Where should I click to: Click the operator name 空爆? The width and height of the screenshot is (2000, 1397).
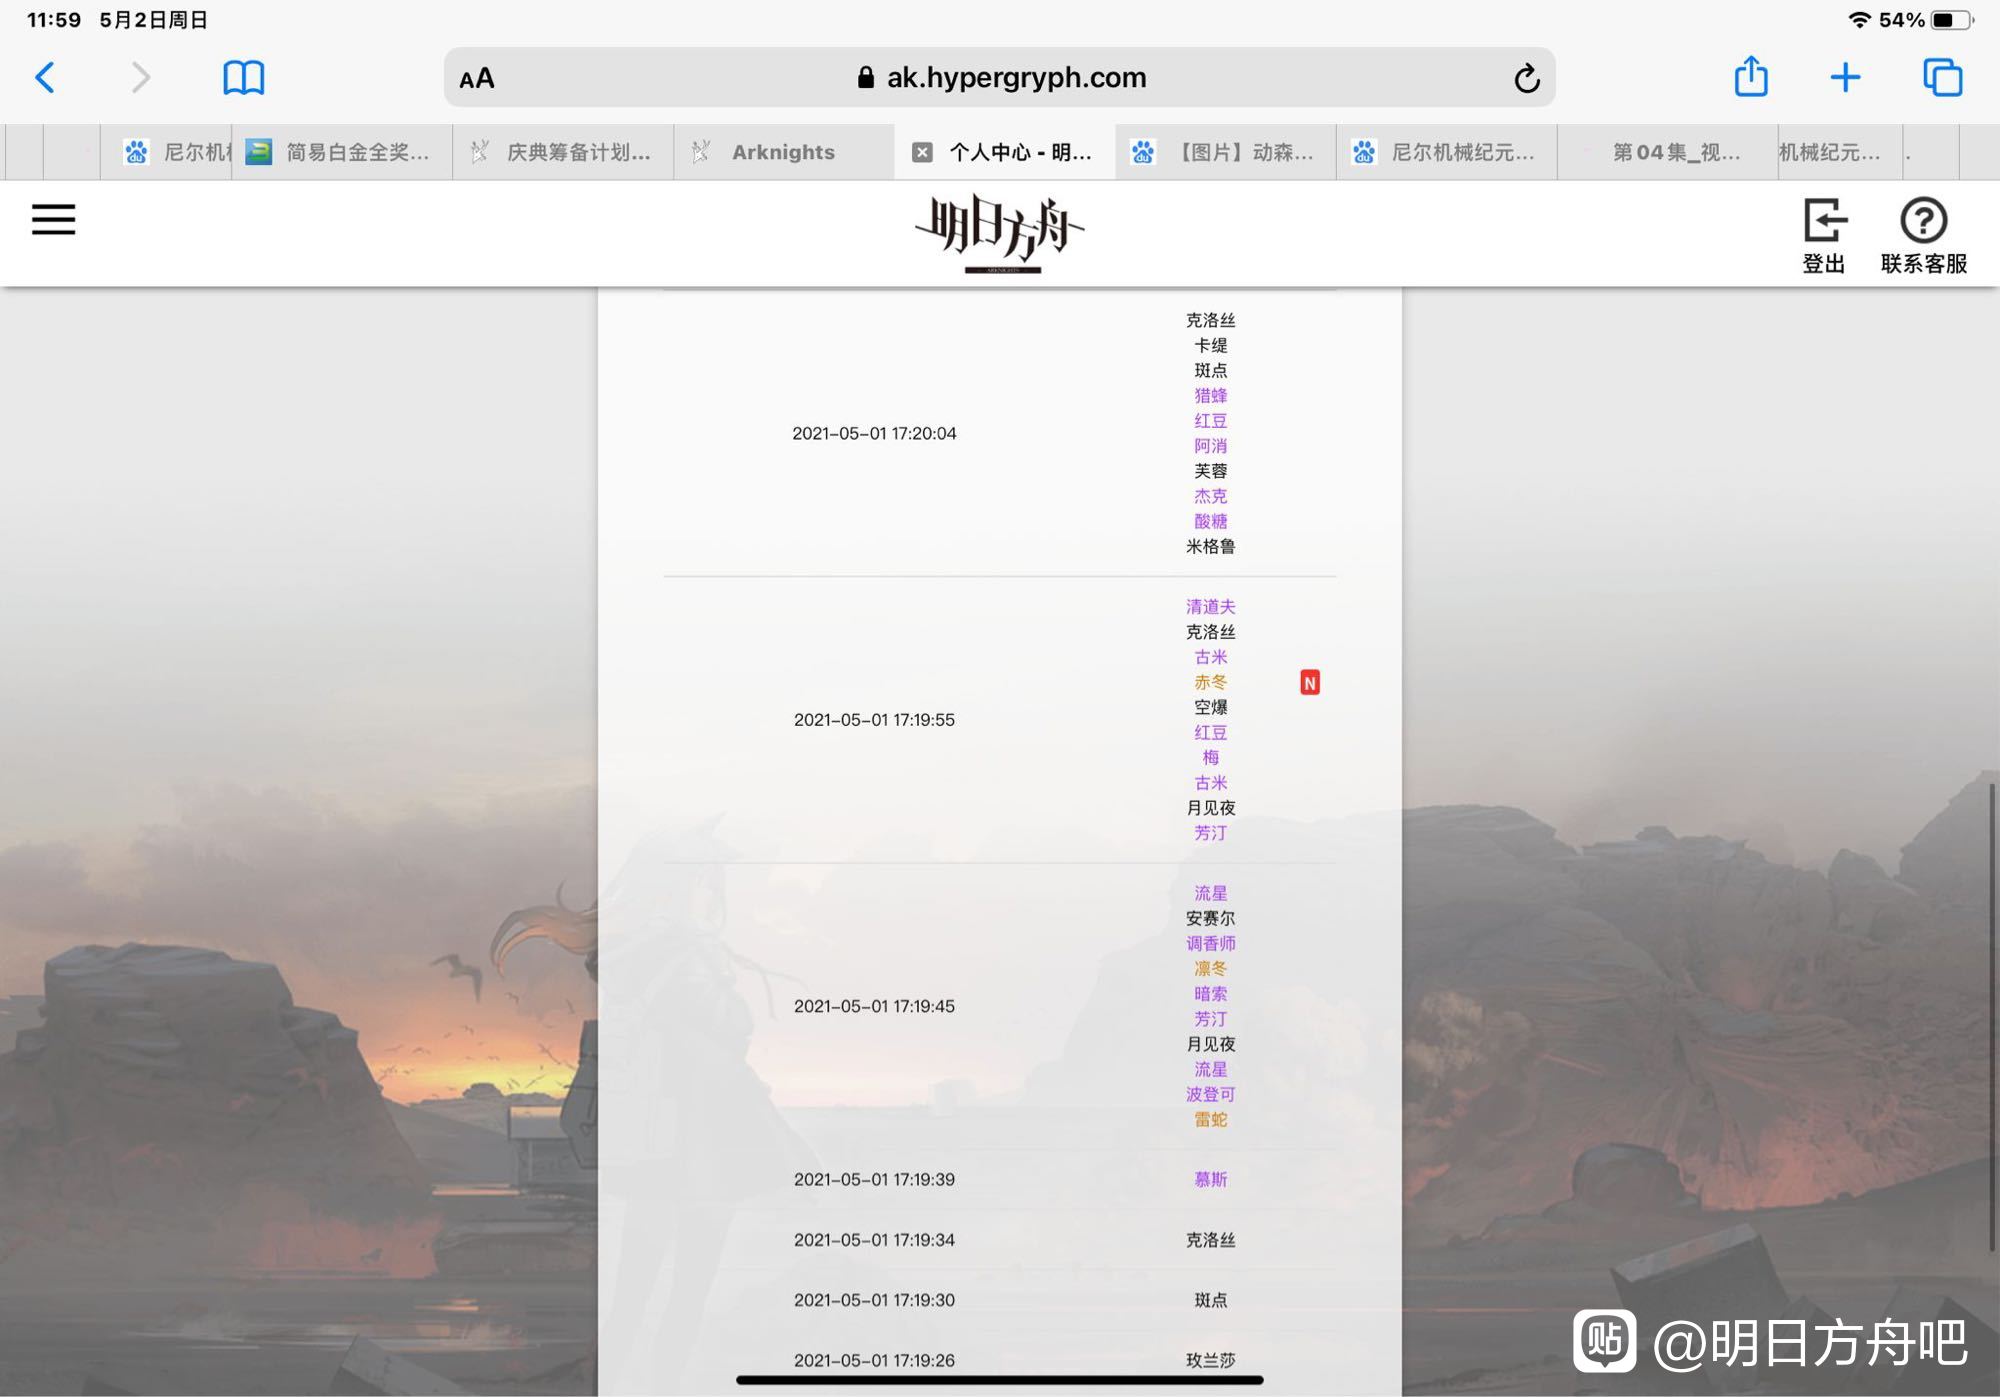click(1210, 707)
